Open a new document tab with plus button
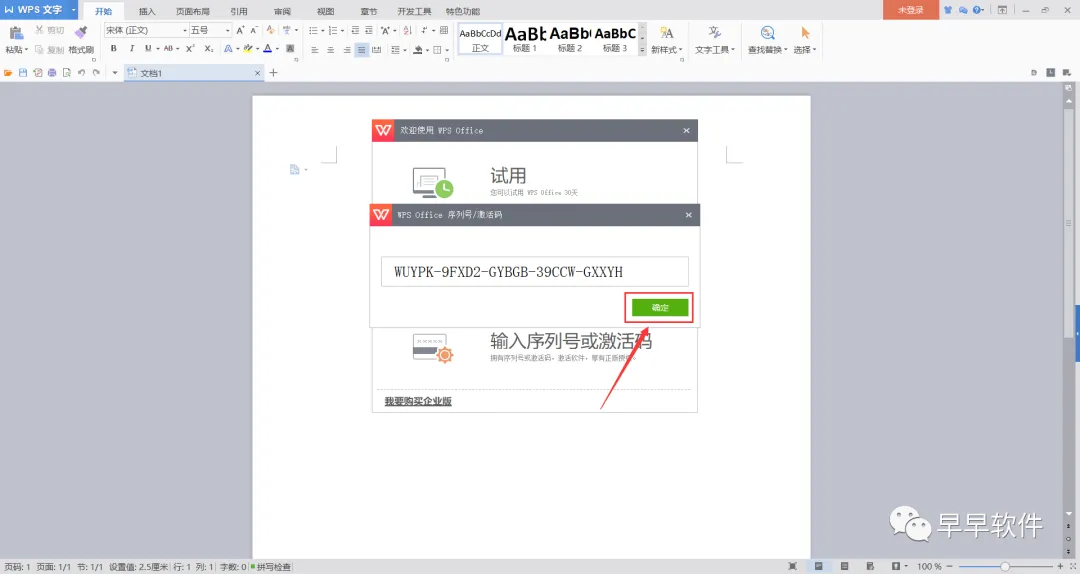Image resolution: width=1080 pixels, height=574 pixels. (273, 72)
